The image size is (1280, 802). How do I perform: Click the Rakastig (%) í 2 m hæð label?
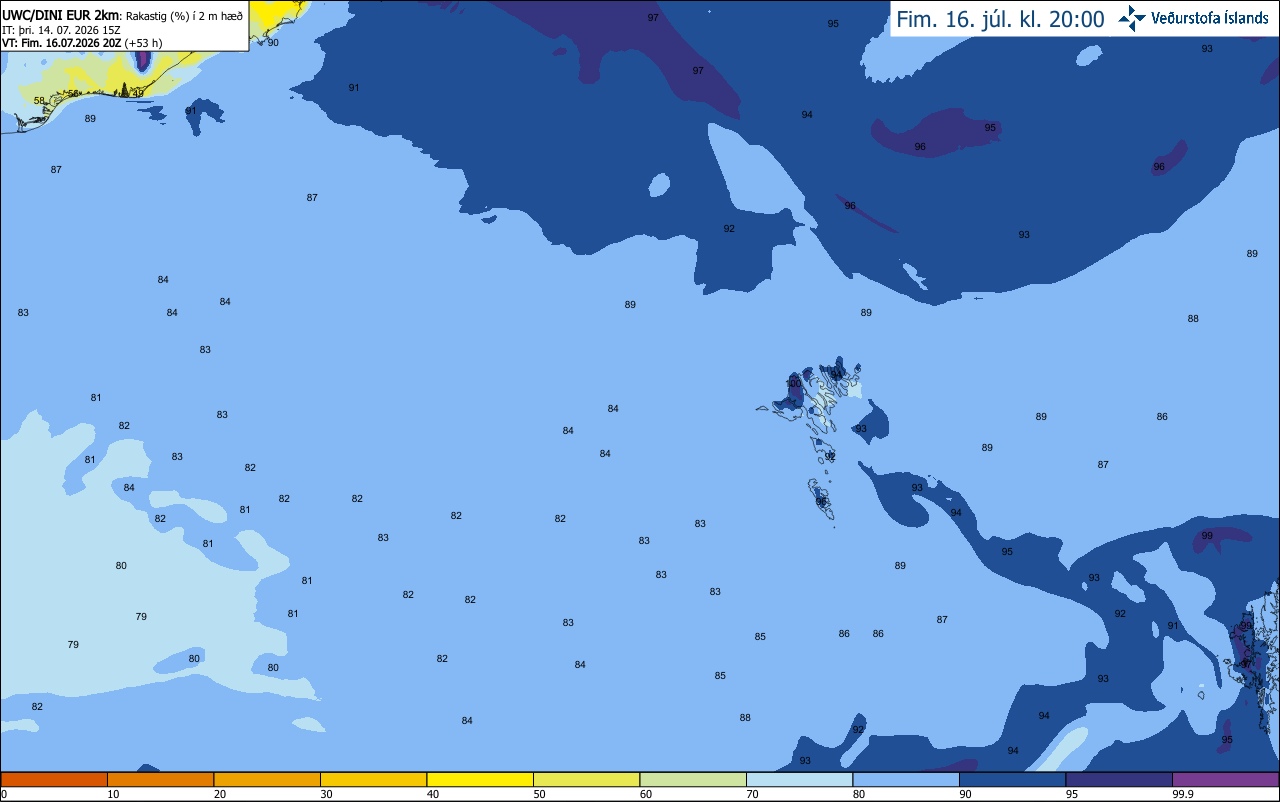[184, 15]
